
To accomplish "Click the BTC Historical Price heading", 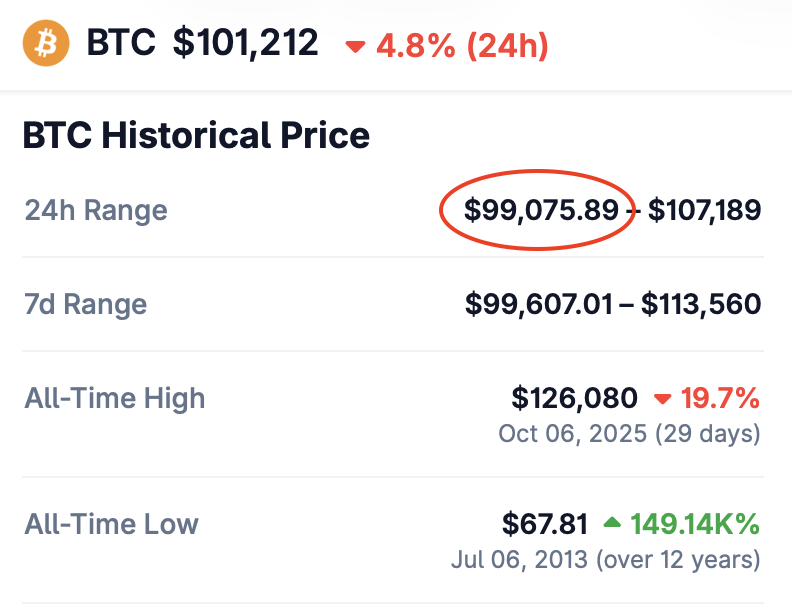I will [x=196, y=135].
